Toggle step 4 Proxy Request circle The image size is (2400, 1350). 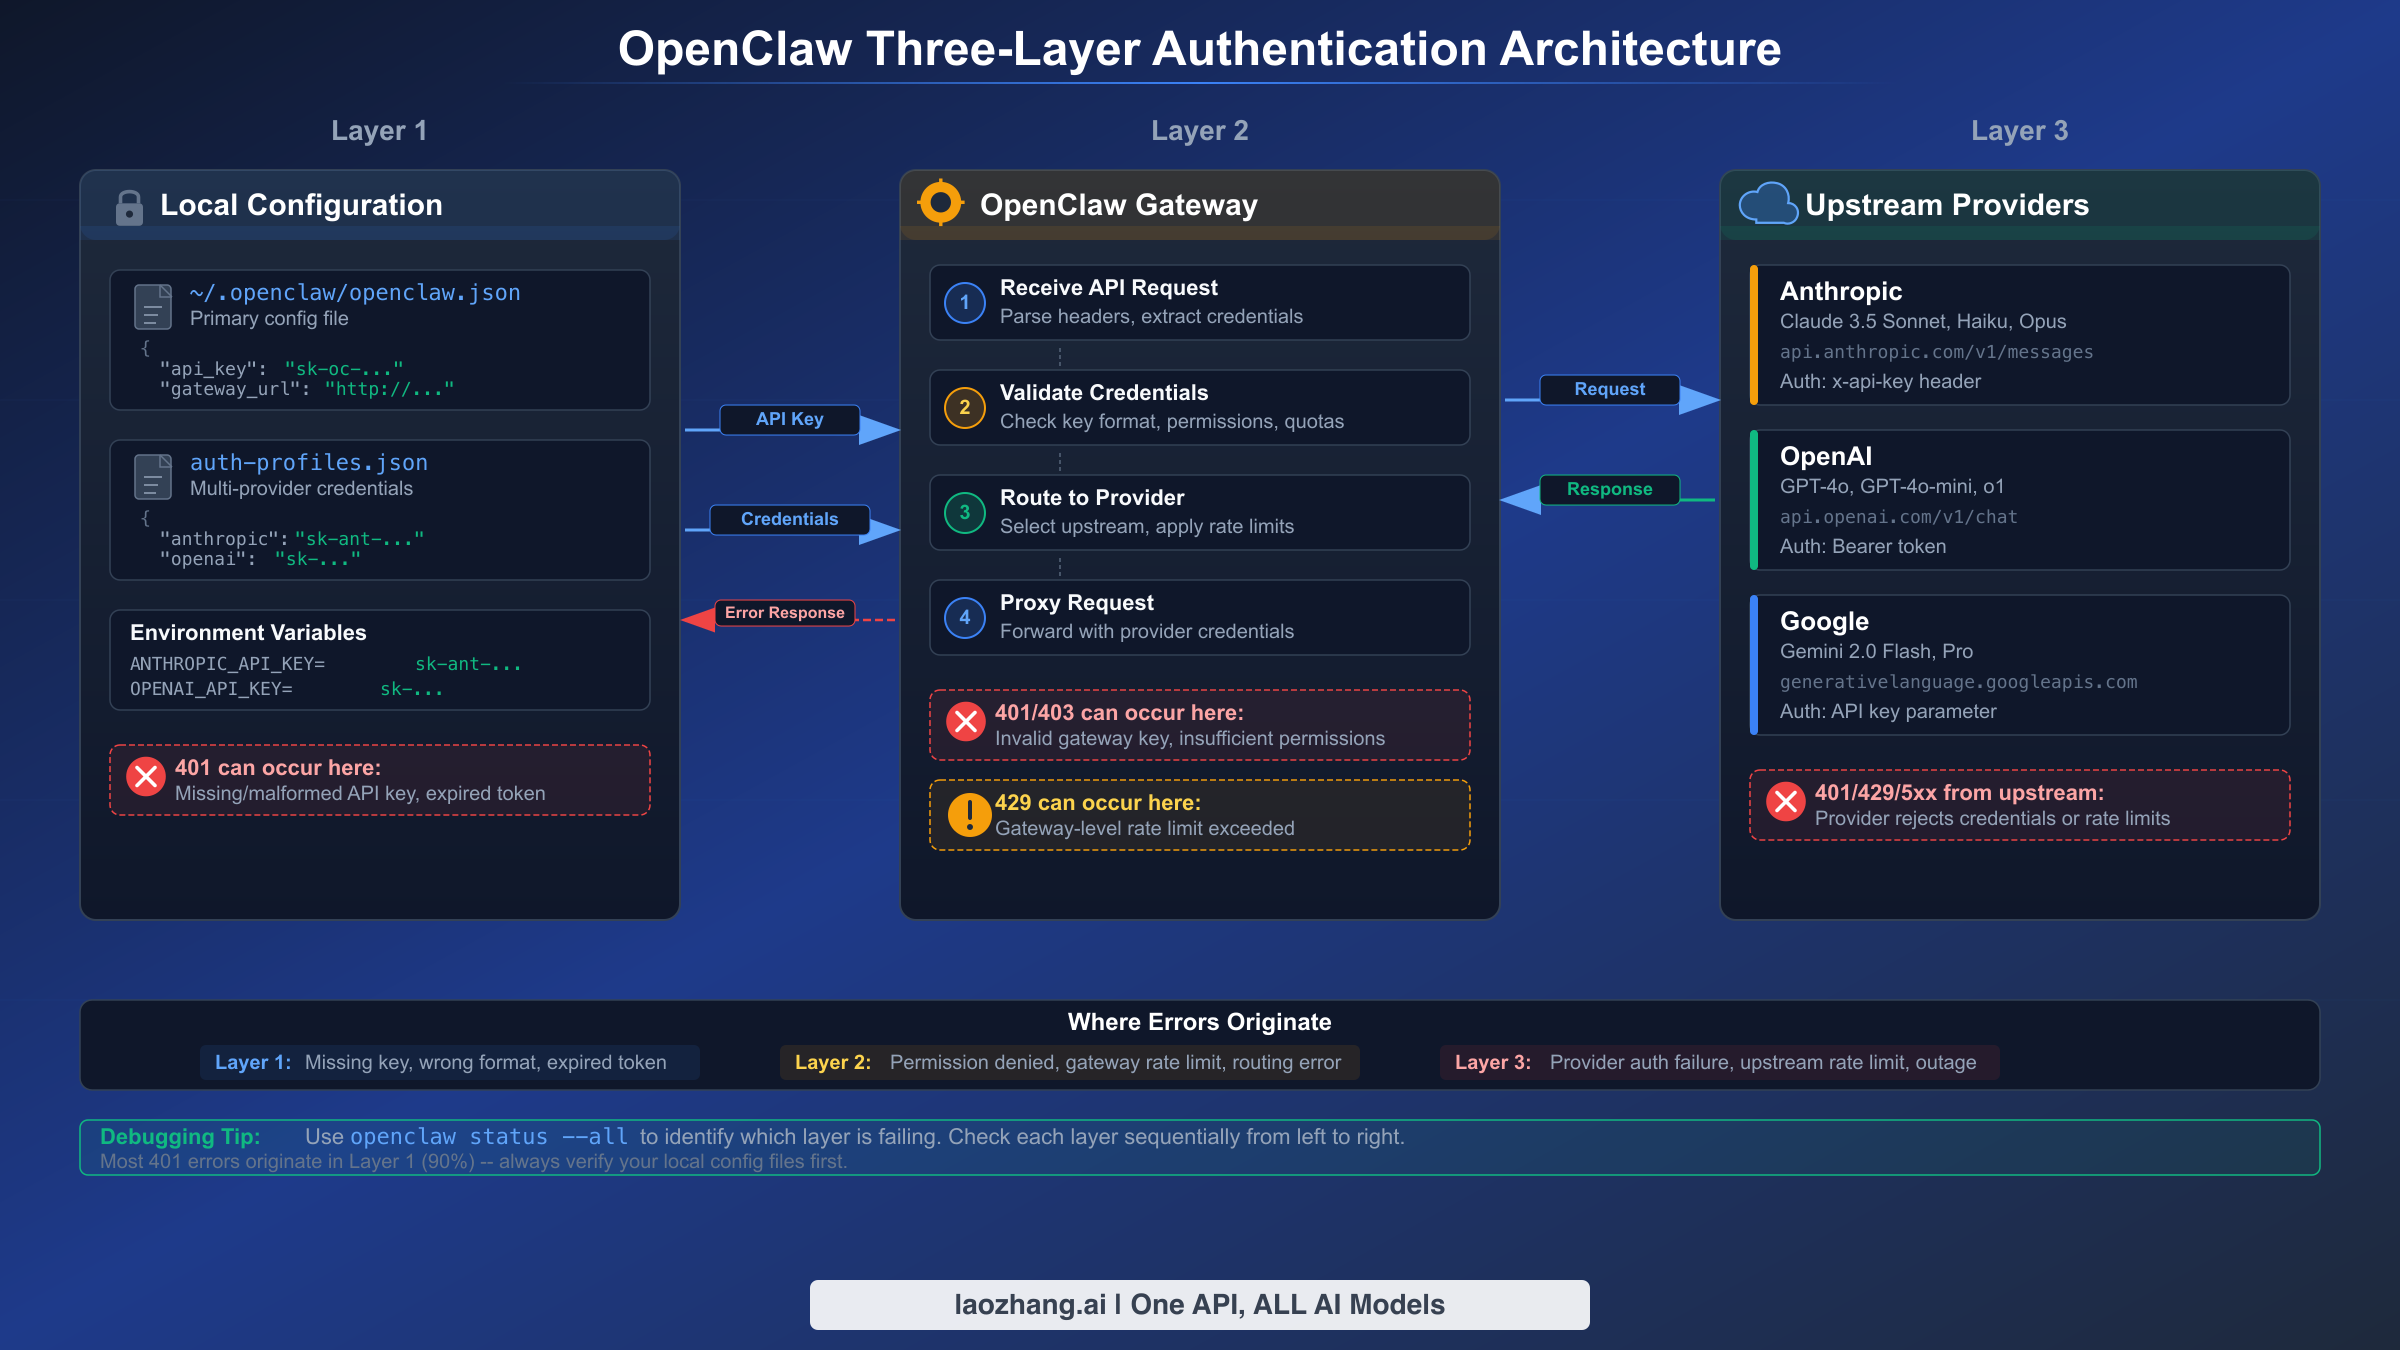(x=963, y=617)
